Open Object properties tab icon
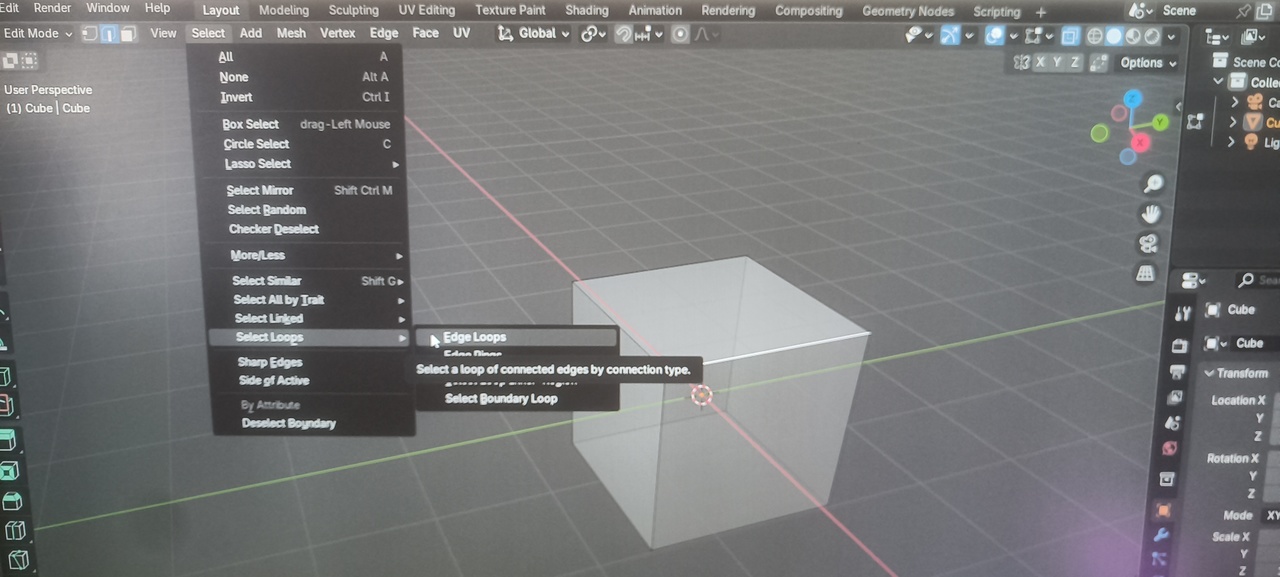This screenshot has width=1280, height=577. [x=1163, y=510]
